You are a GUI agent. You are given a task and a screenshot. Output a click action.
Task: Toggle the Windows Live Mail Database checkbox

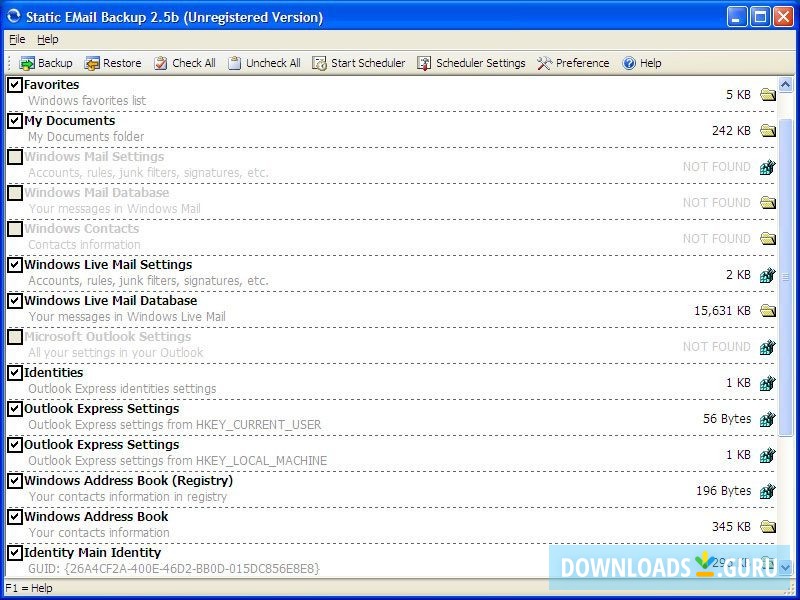(x=15, y=301)
